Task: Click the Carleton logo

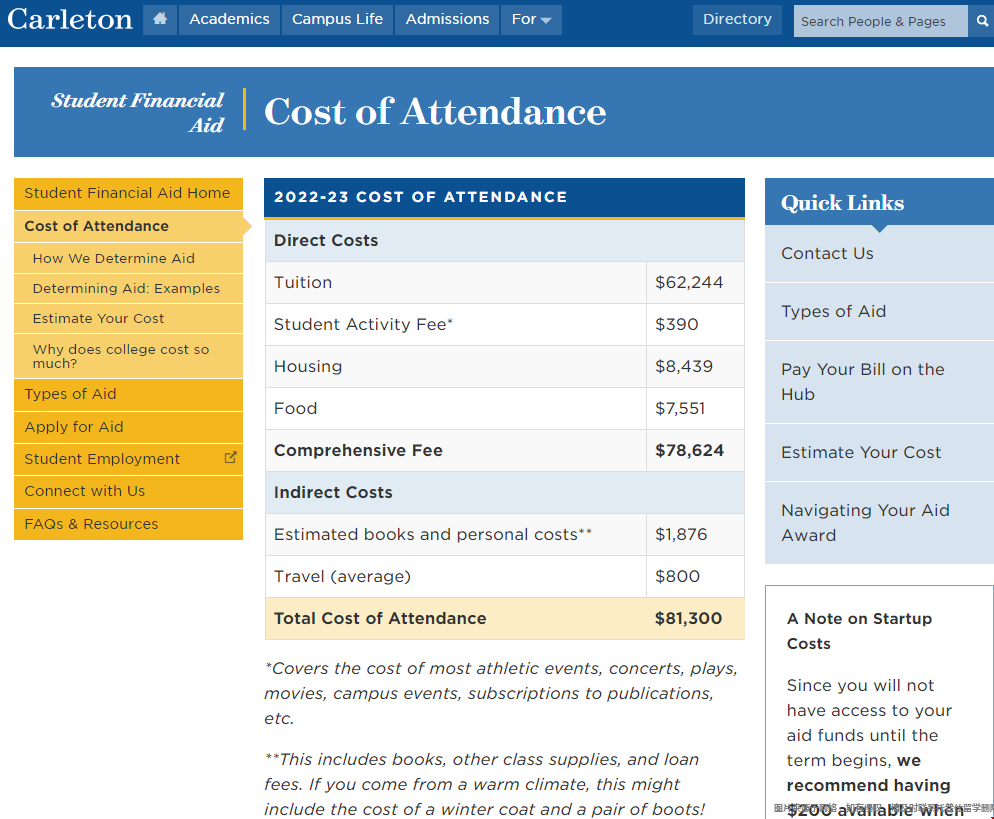Action: 70,19
